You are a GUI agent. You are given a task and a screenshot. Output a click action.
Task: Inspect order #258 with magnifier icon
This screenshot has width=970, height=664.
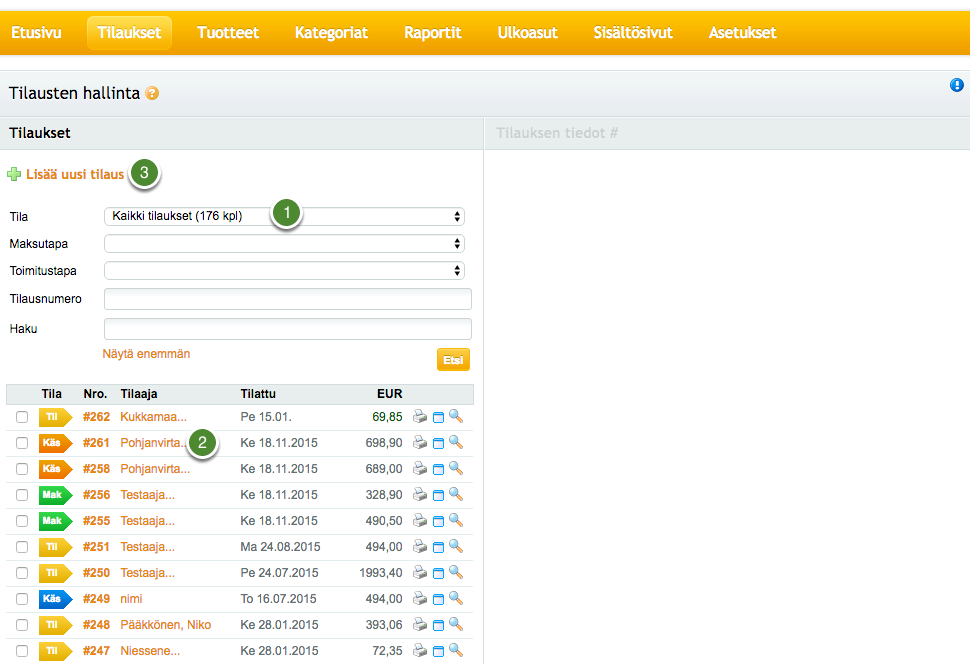[x=456, y=468]
